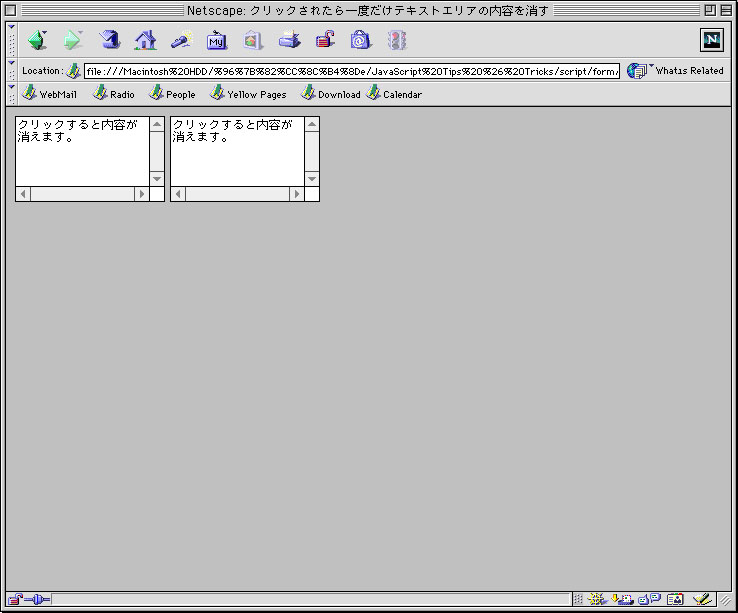Open the My Netscape icon
Viewport: 738px width, 613px height.
coord(217,40)
